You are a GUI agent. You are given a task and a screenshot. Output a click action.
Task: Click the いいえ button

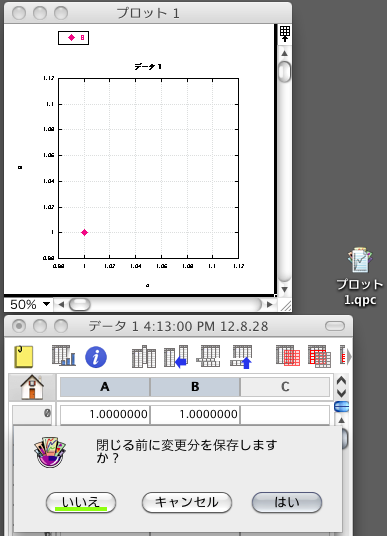(x=81, y=502)
